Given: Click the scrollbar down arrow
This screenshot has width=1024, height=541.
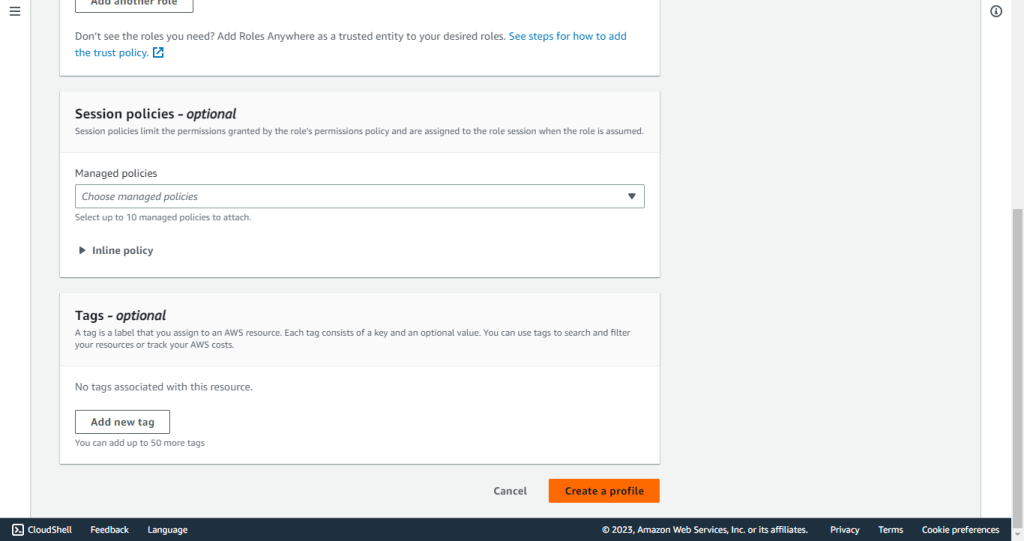Looking at the screenshot, I should (x=1017, y=534).
